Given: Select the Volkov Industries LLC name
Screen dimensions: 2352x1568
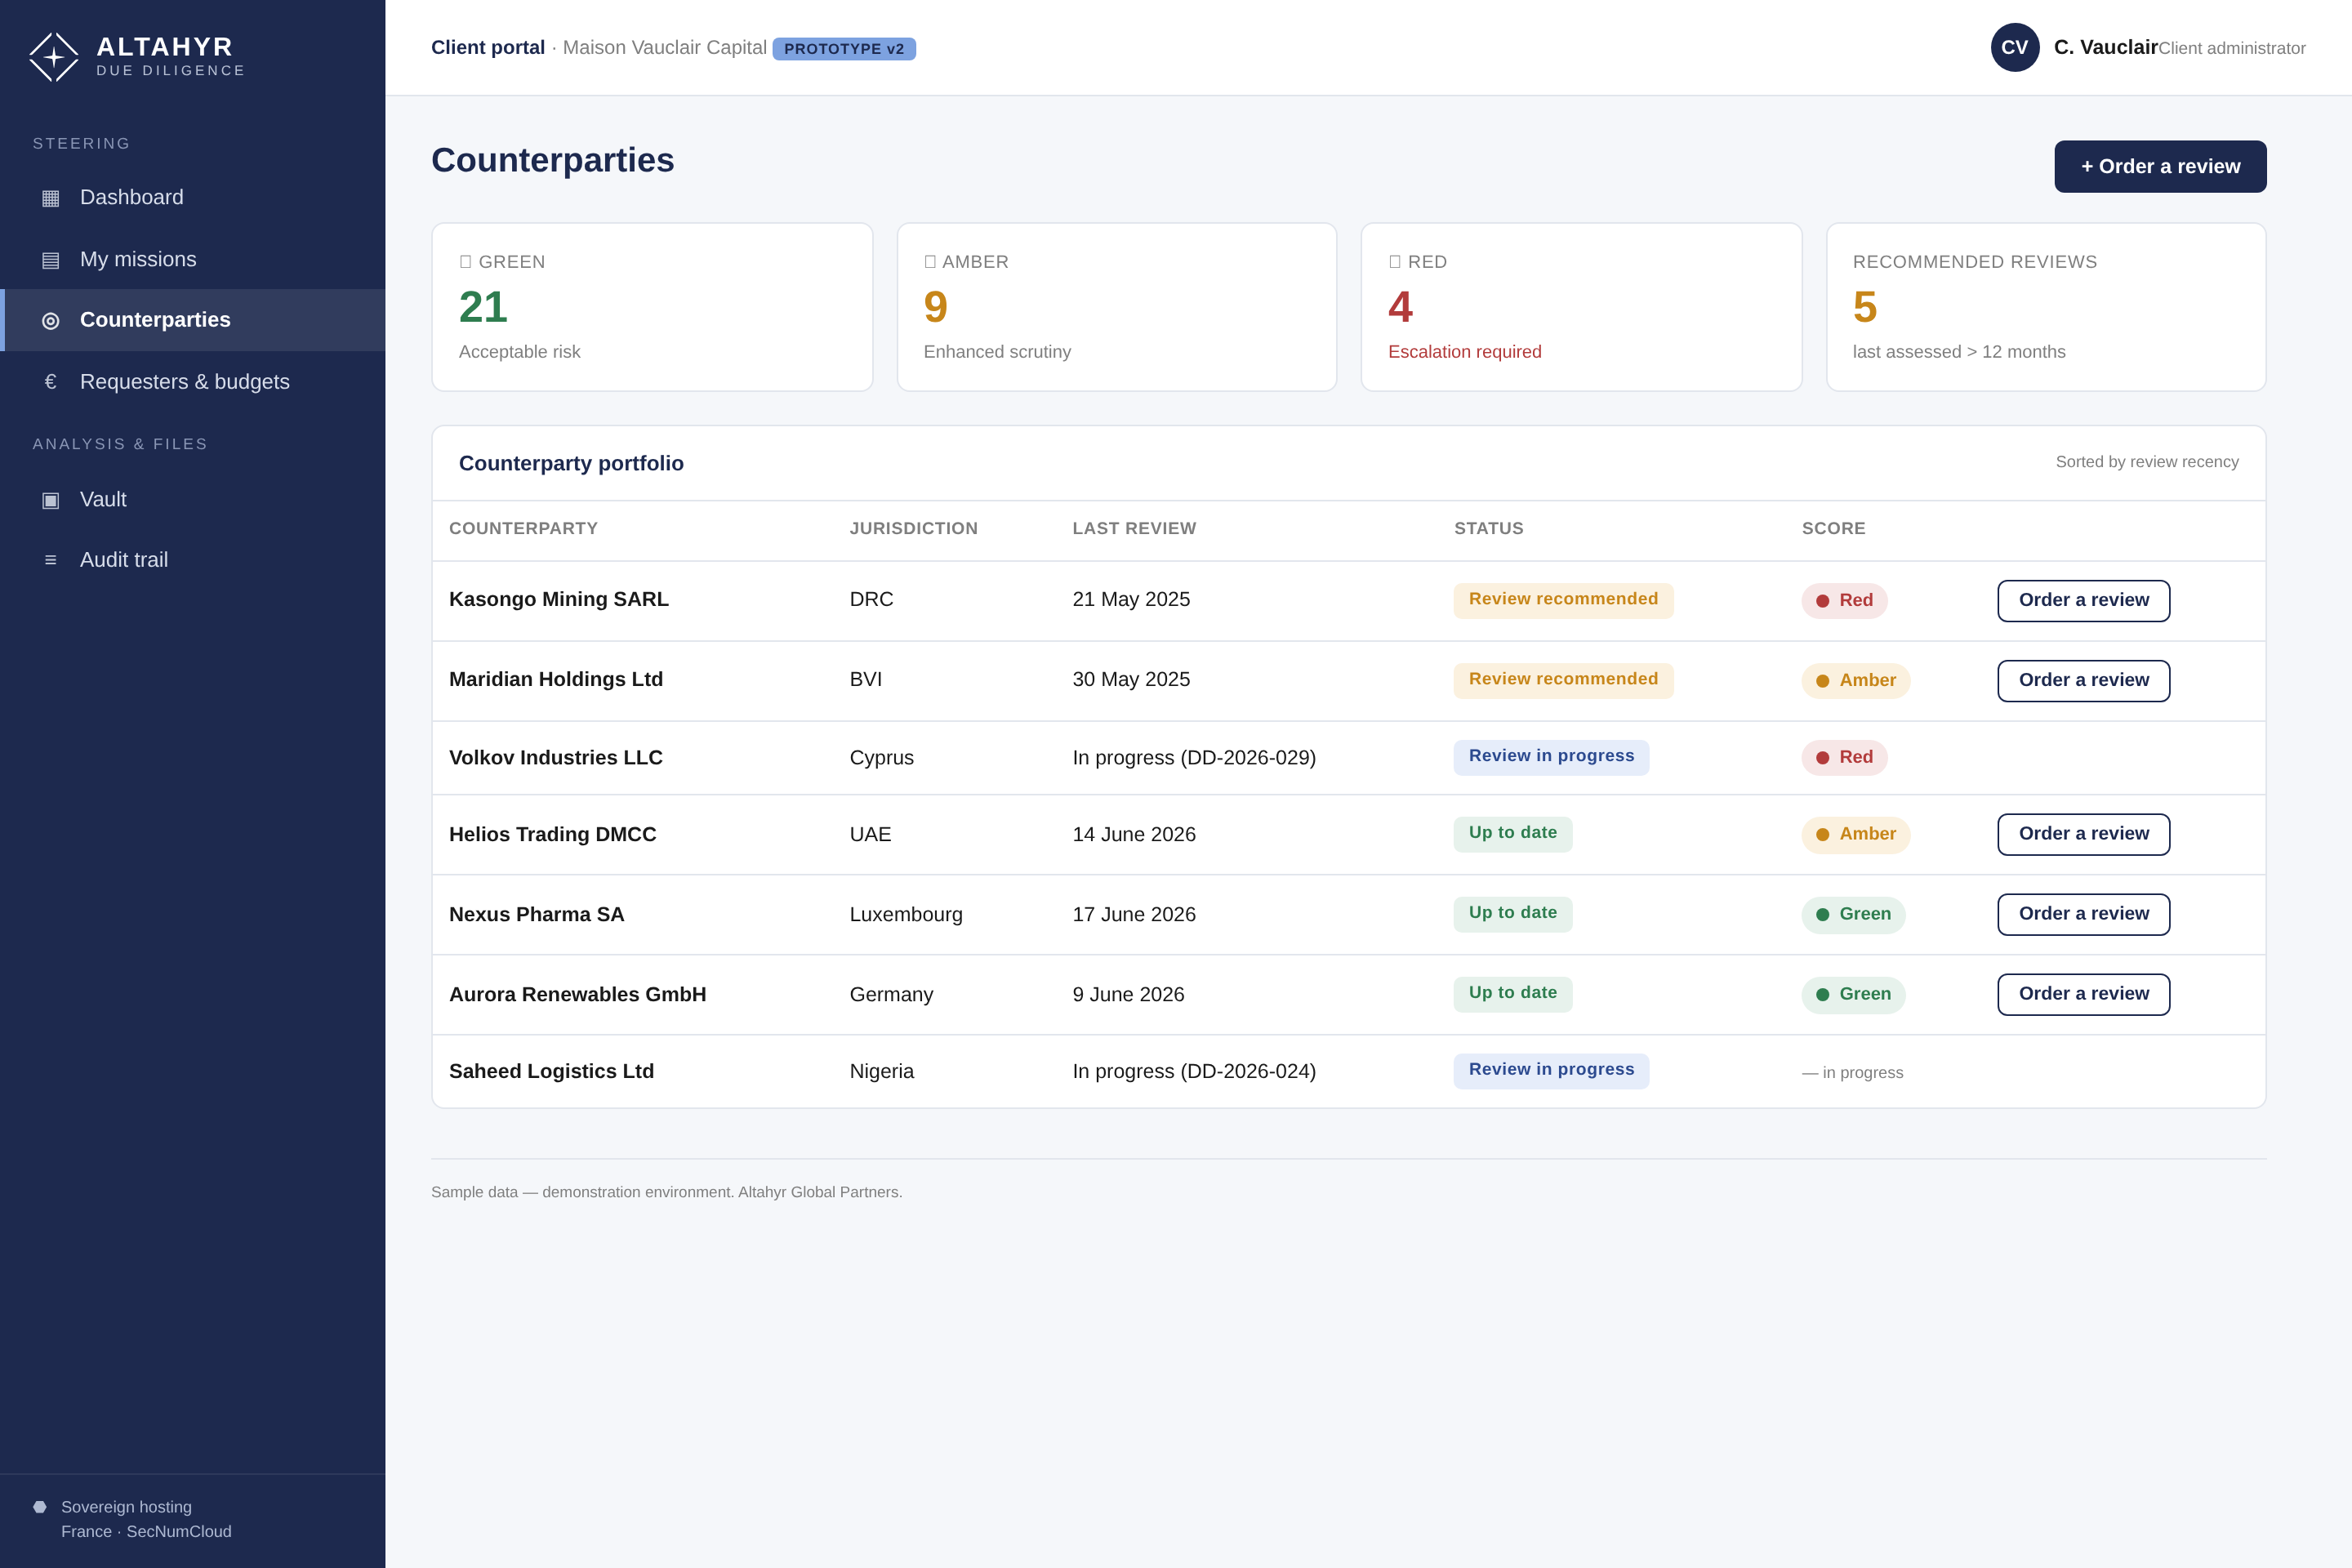Looking at the screenshot, I should [x=556, y=758].
